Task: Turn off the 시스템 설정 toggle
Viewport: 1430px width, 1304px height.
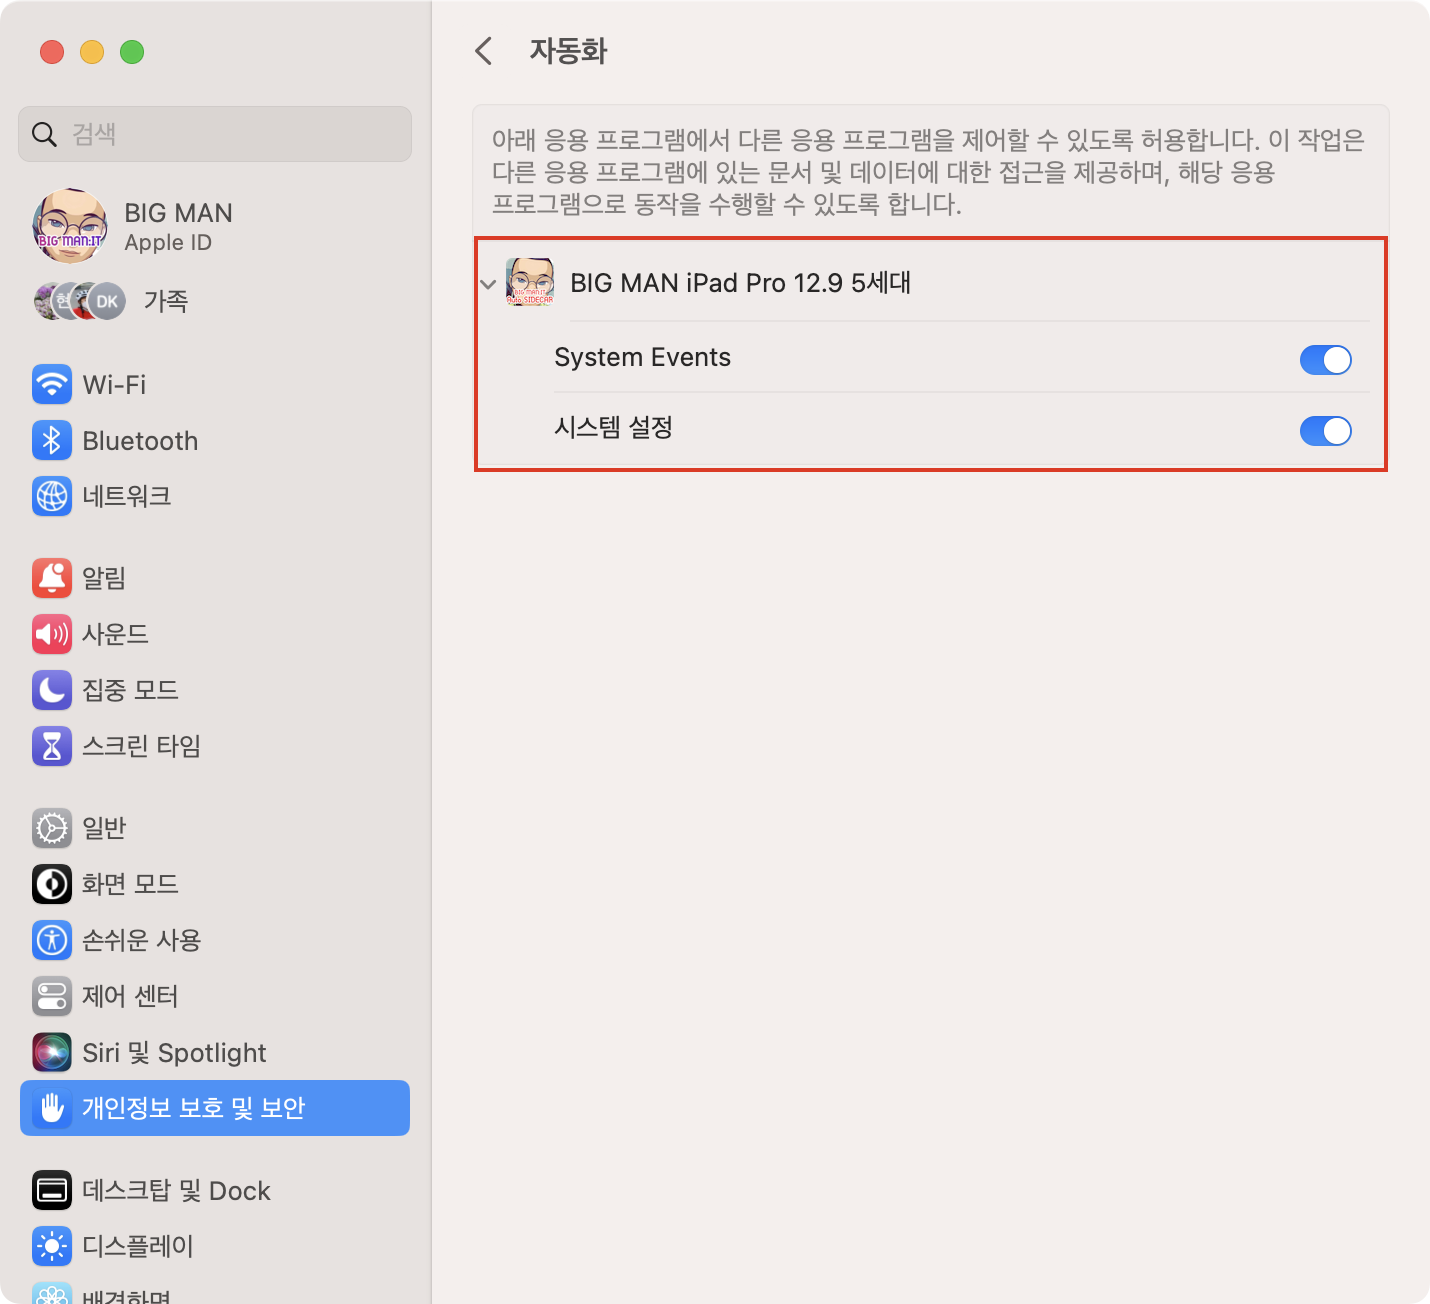Action: point(1326,431)
